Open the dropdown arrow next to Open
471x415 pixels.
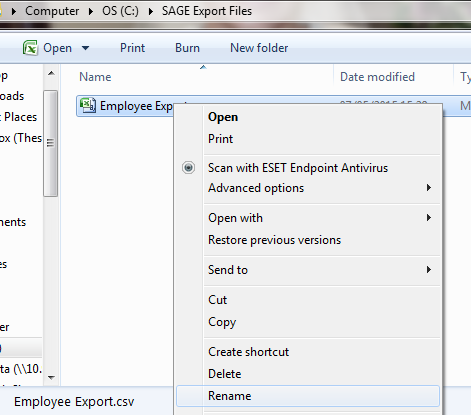[85, 48]
